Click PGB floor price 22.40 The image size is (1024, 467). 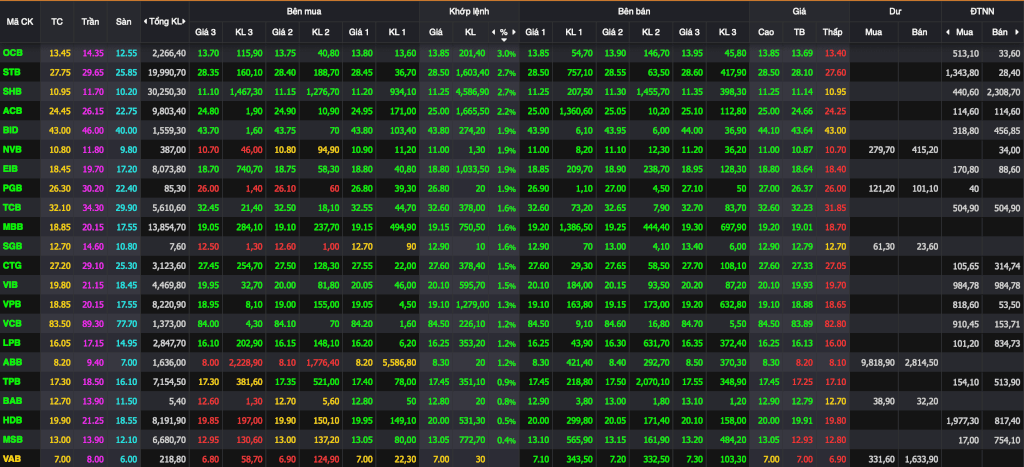pos(126,189)
